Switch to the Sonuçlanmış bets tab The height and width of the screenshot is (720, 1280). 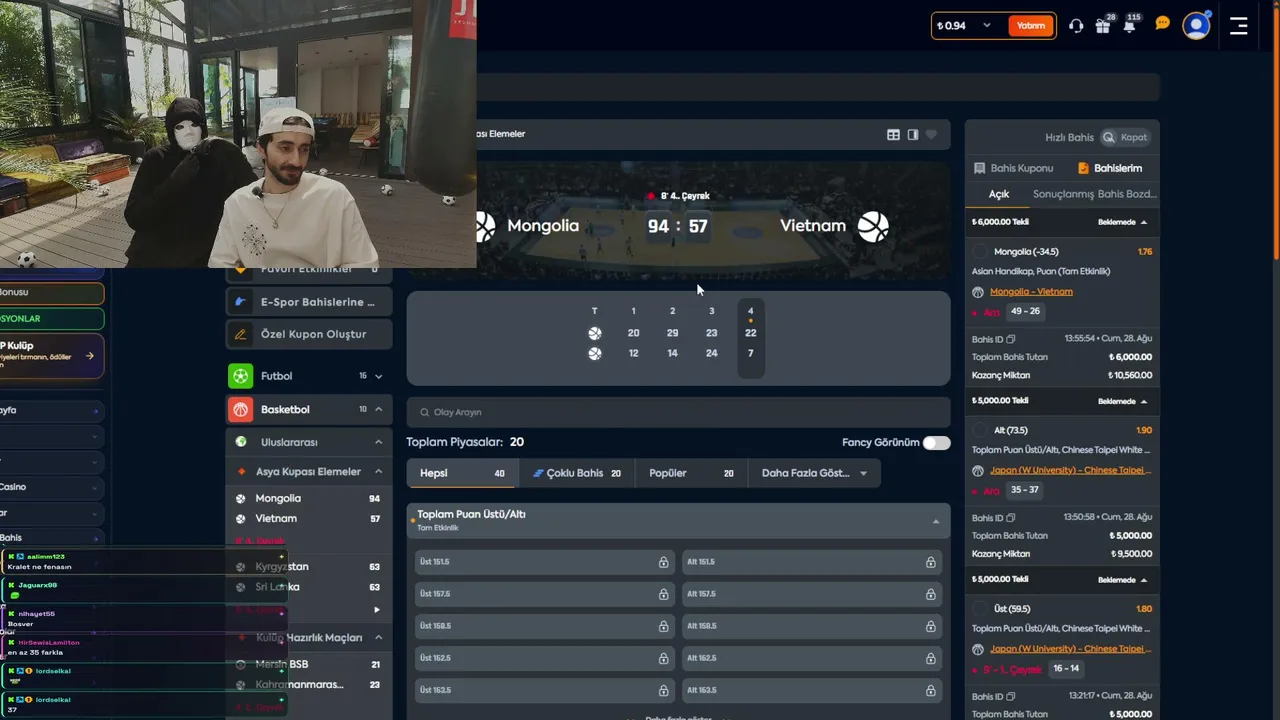tap(1063, 194)
